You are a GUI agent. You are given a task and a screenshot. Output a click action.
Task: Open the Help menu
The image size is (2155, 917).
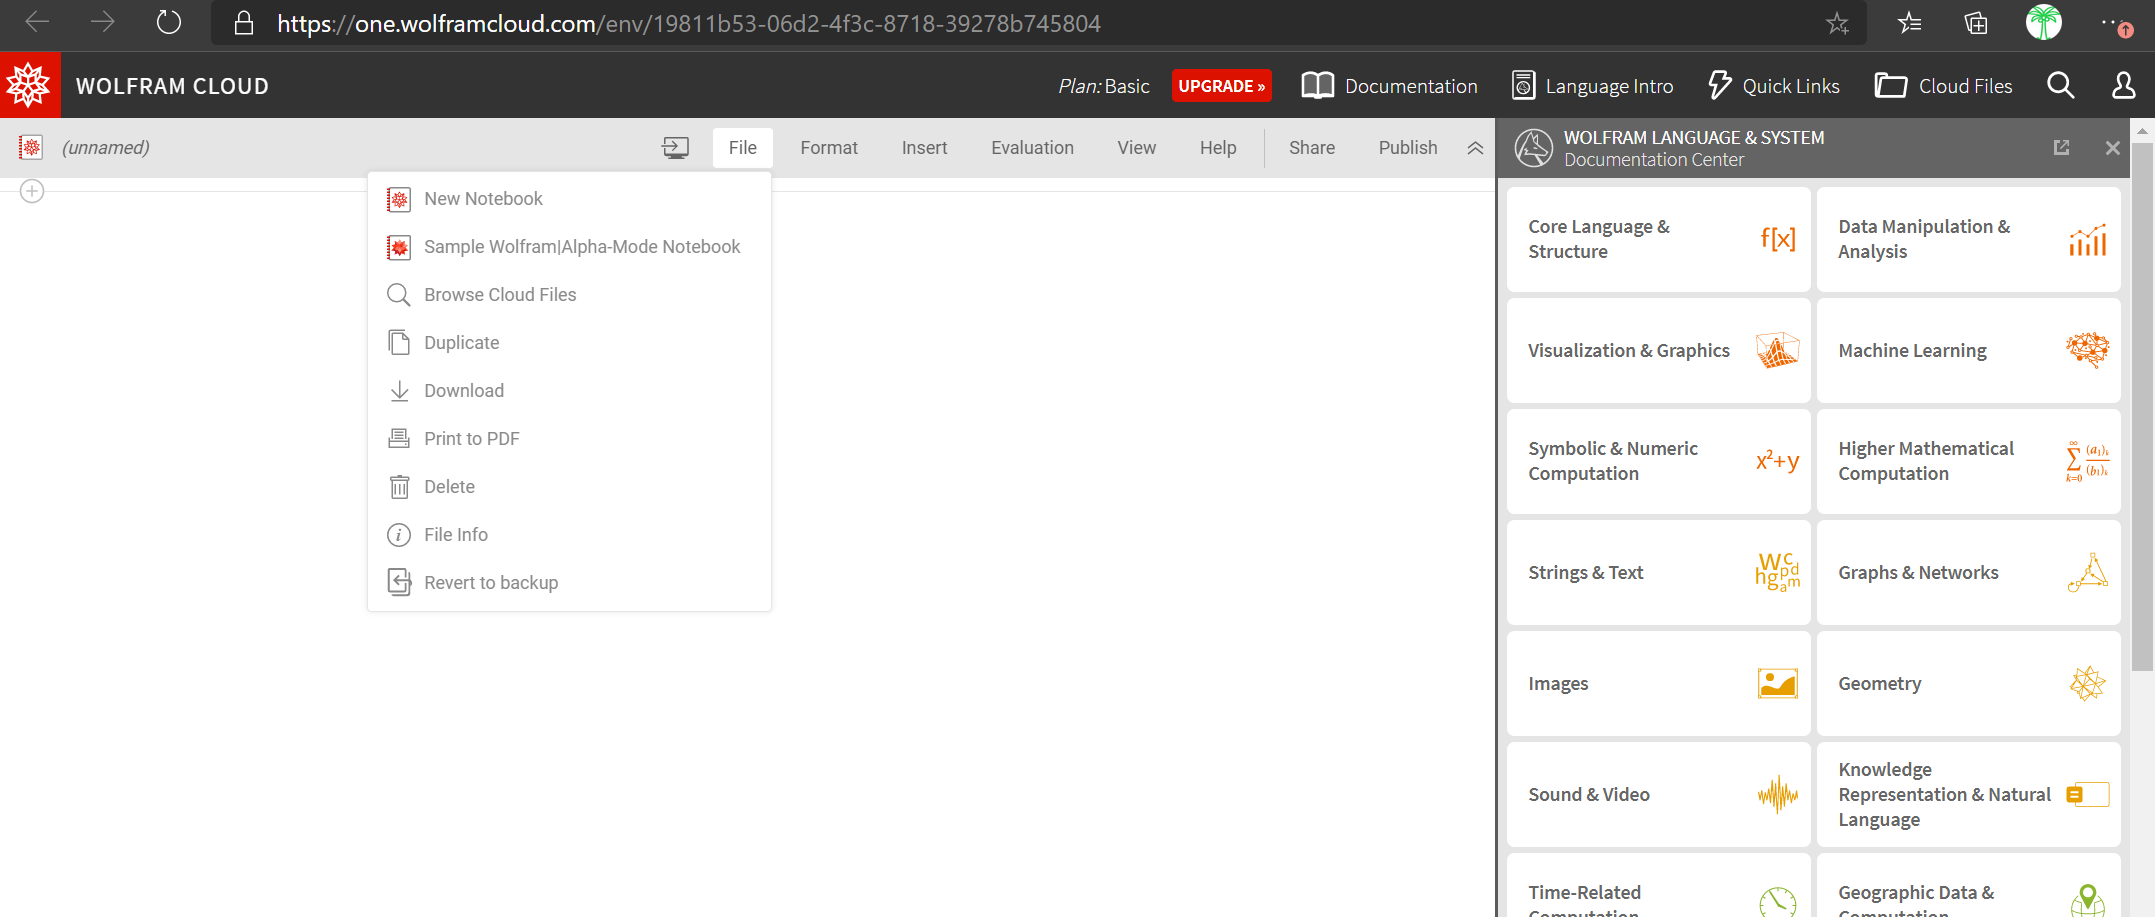(1218, 148)
